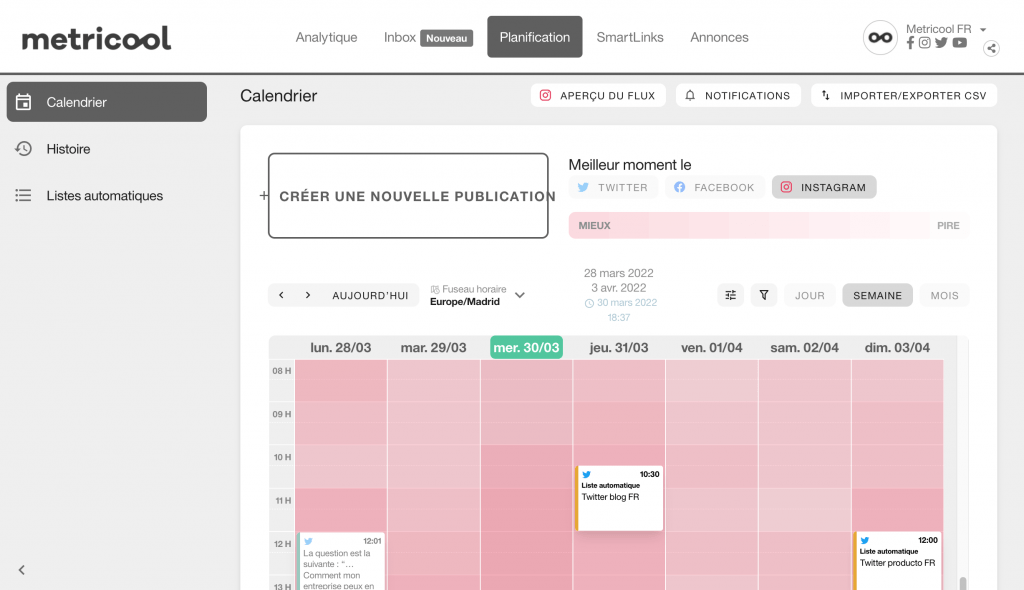Image resolution: width=1024 pixels, height=590 pixels.
Task: Select the highlighted mer. 30/03 header
Action: pyautogui.click(x=526, y=348)
